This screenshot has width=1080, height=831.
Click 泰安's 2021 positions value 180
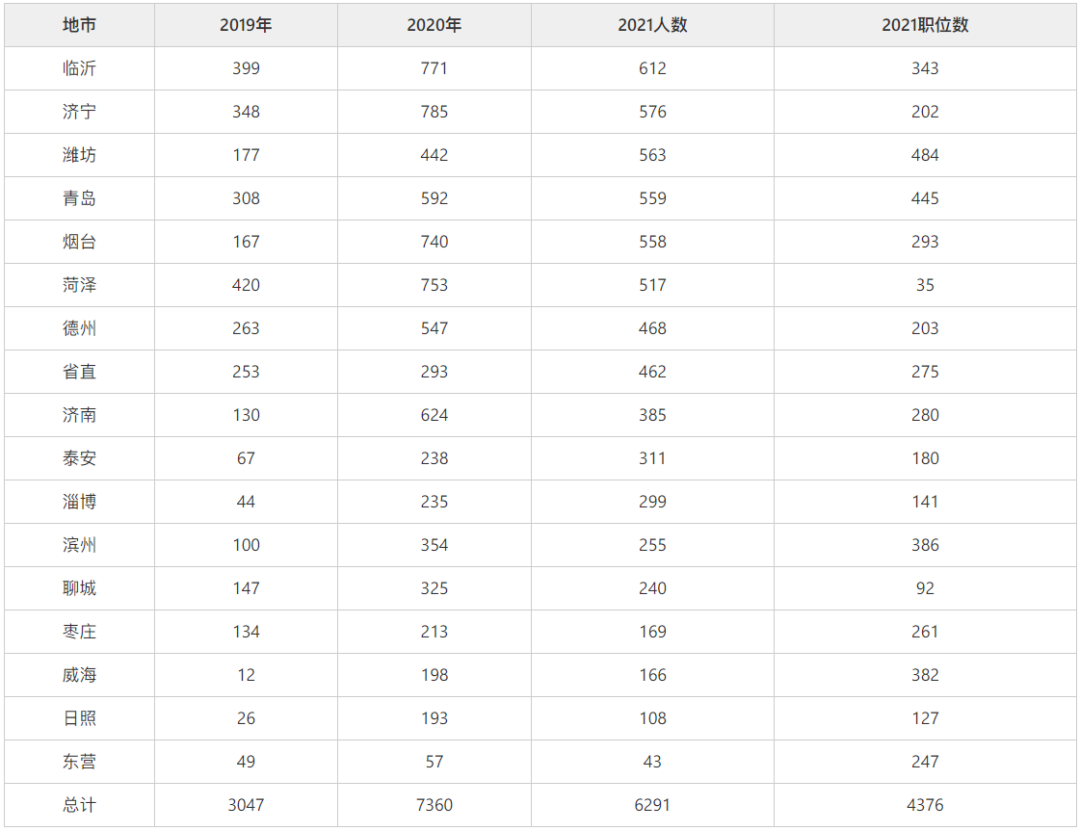click(925, 459)
